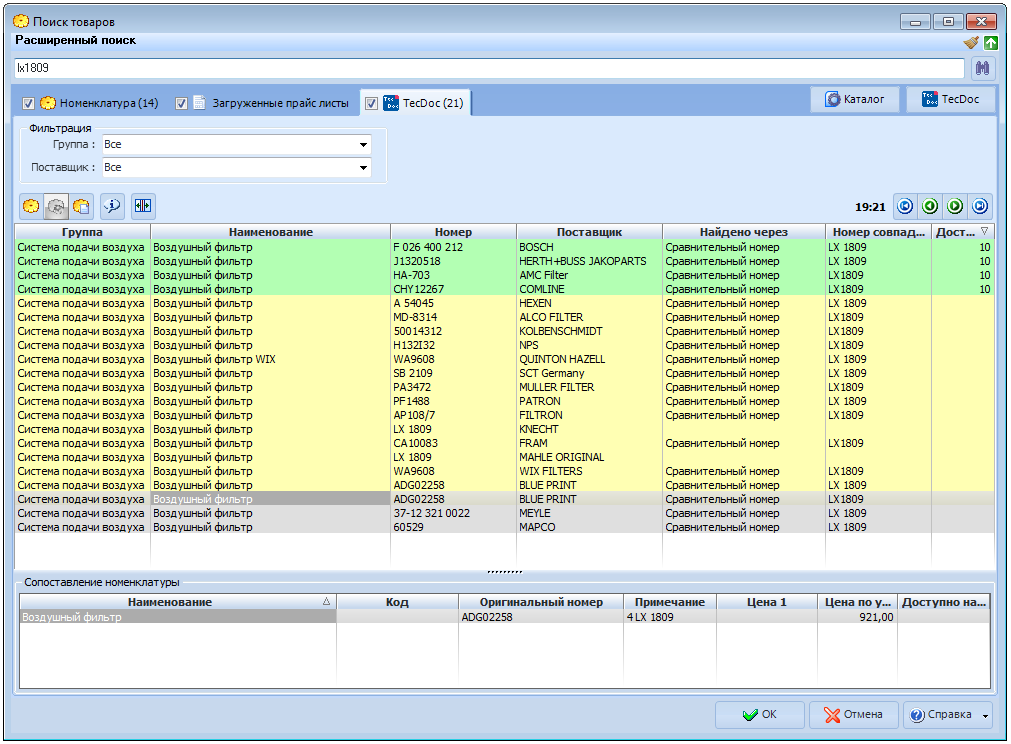Click the info speech-bubble toolbar icon
The image size is (1011, 744).
tap(112, 206)
